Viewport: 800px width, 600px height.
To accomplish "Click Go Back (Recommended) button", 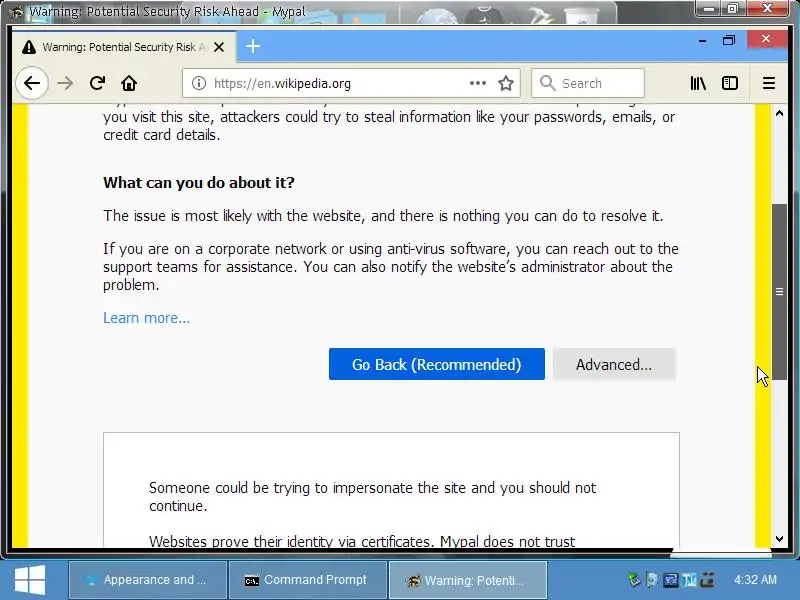I will (x=437, y=364).
